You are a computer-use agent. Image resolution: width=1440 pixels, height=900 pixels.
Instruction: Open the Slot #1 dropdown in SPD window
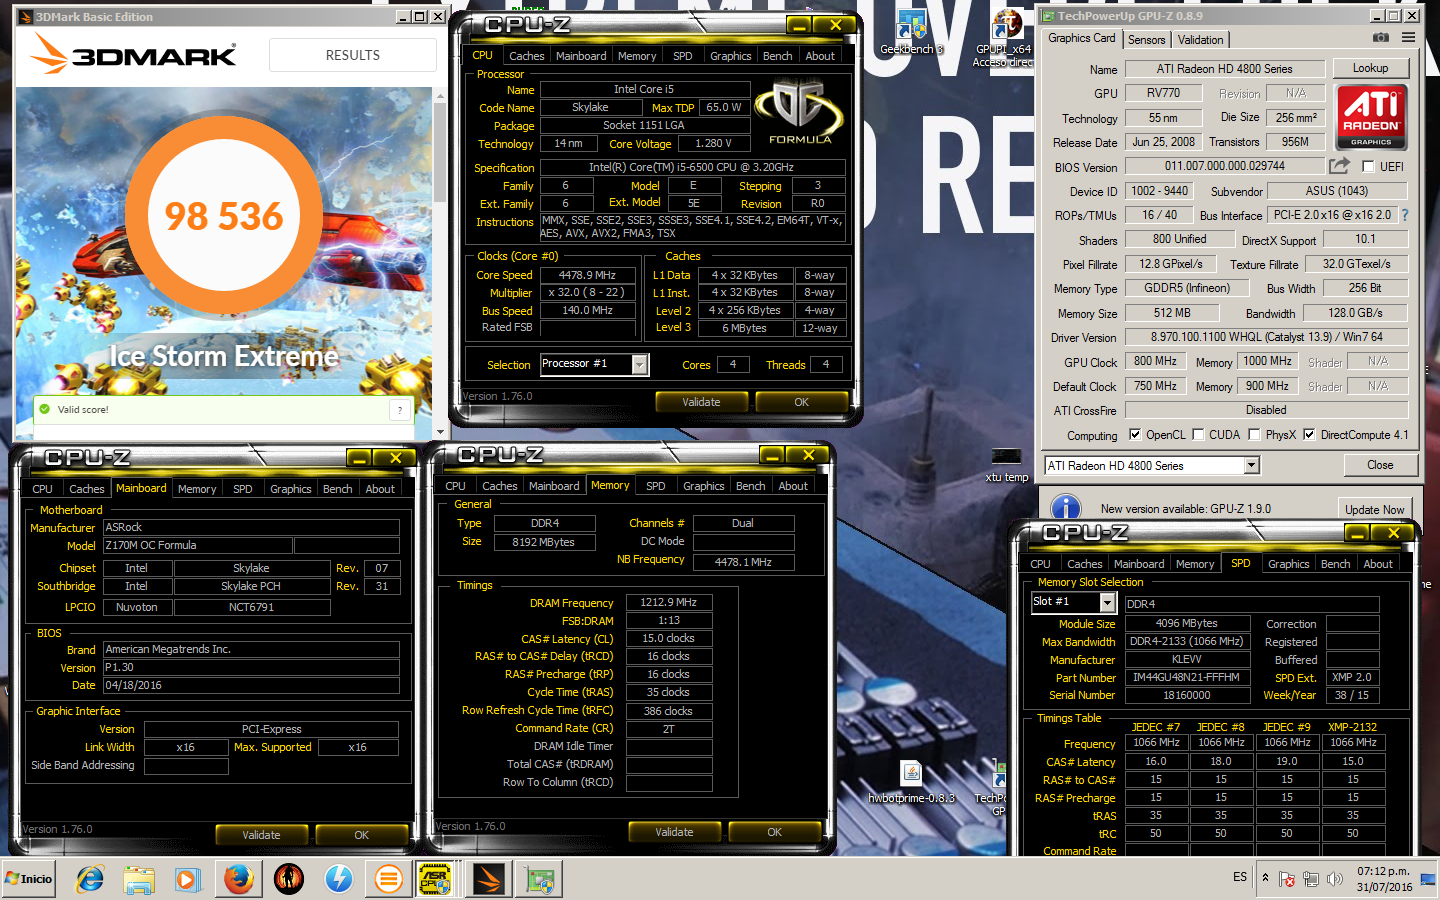[x=1107, y=602]
